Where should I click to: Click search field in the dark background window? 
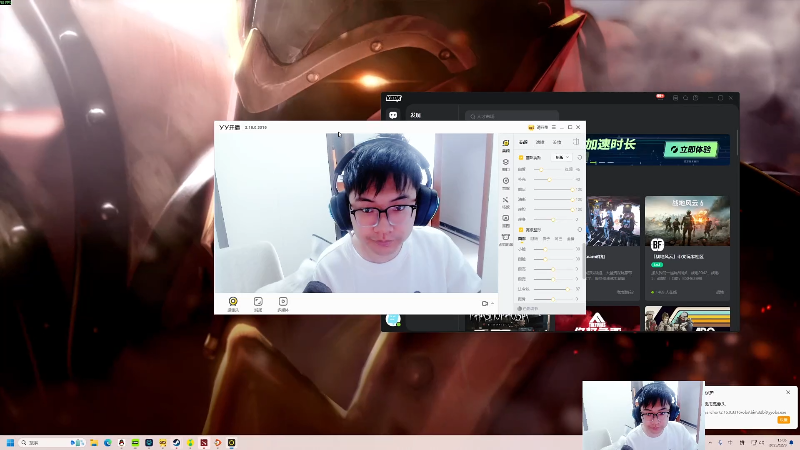click(513, 116)
